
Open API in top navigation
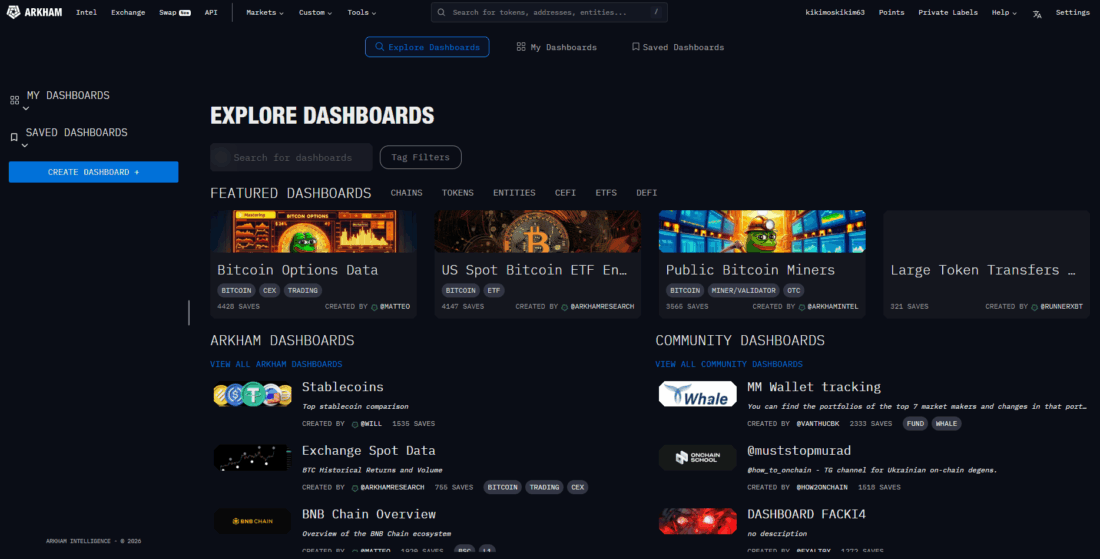210,13
